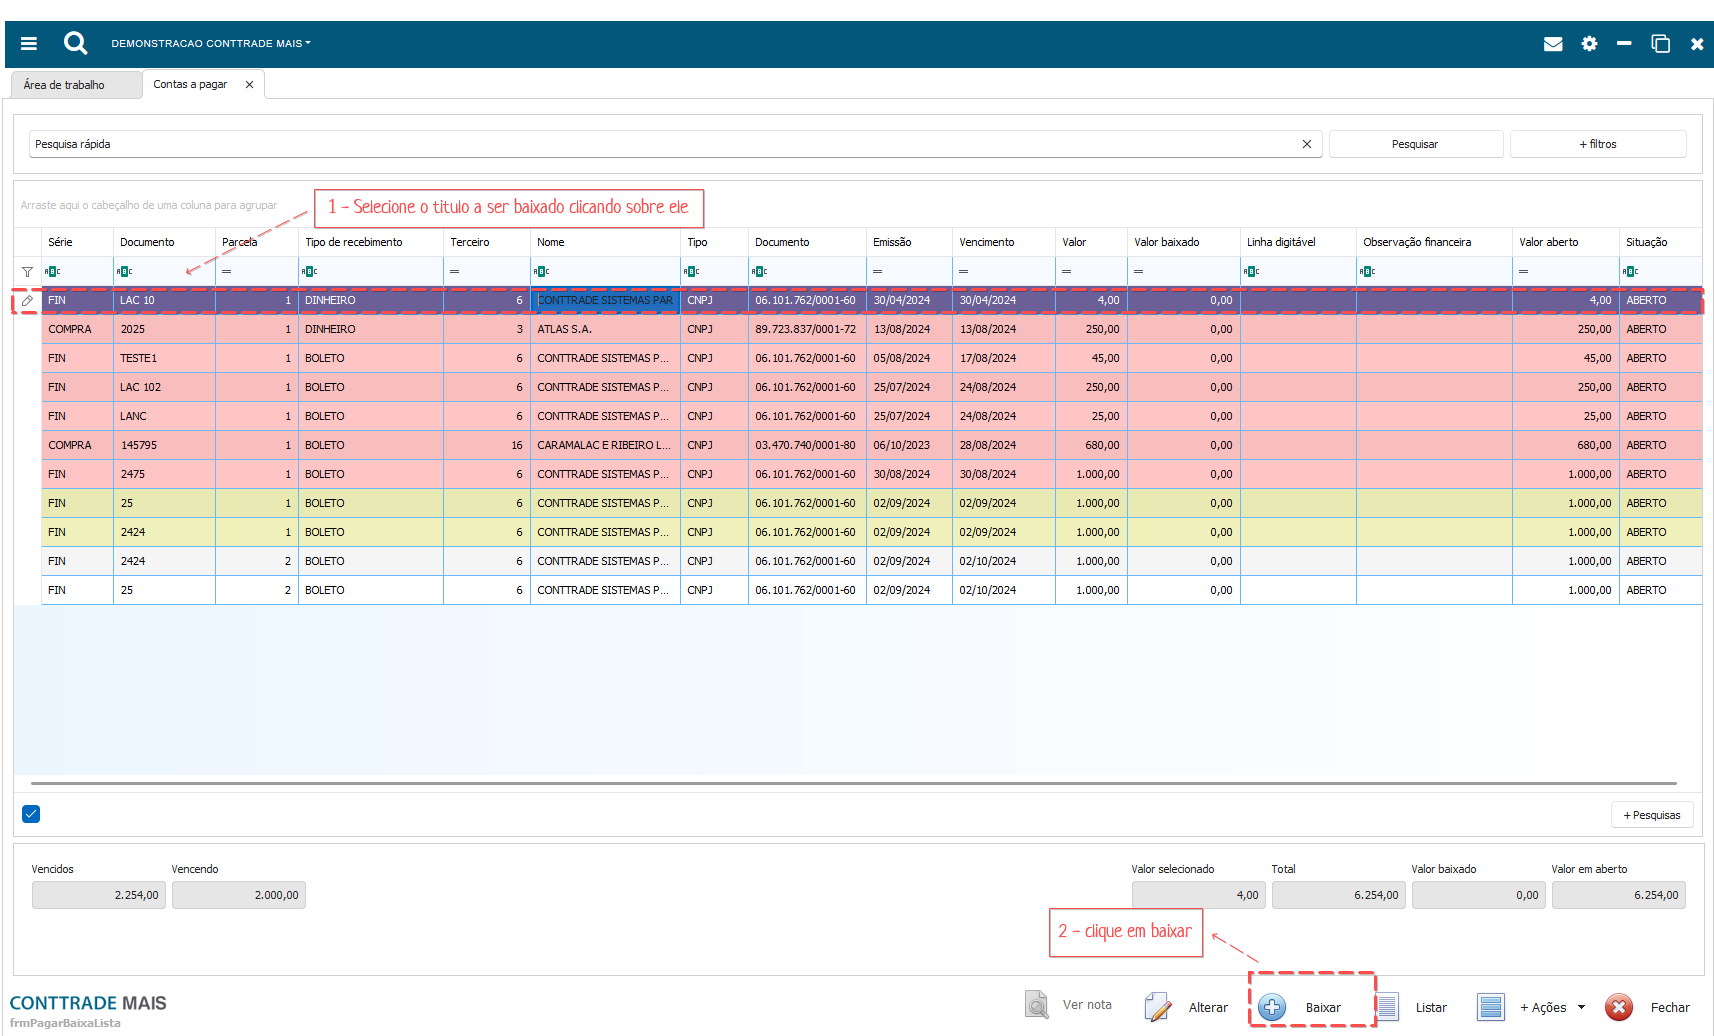The image size is (1714, 1036).
Task: Close the Contas a pagar tab
Action: [249, 85]
